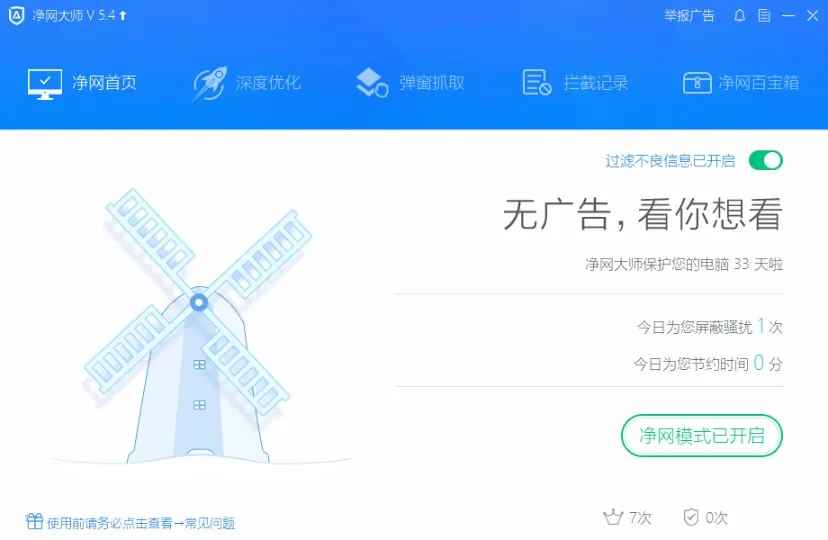Click the monitor icon for 净网首页
Screen dimensions: 828x540
[x=45, y=83]
